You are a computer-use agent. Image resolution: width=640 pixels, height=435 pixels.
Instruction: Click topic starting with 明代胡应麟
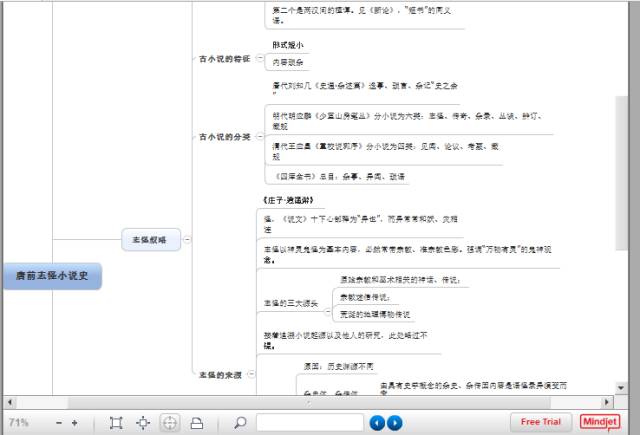(x=407, y=121)
